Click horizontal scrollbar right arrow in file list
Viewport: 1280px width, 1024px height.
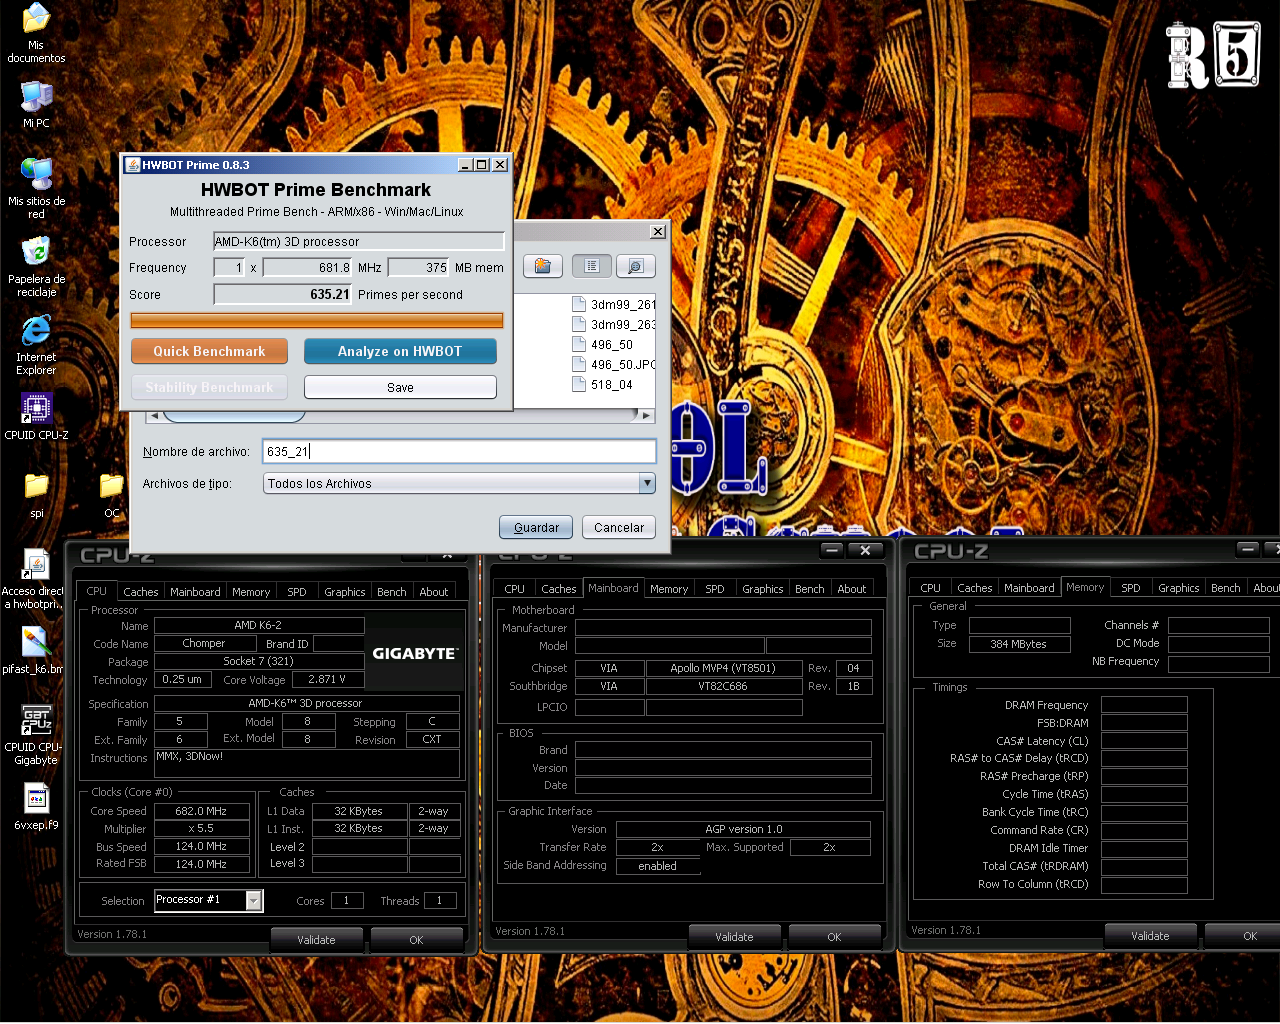[x=646, y=415]
